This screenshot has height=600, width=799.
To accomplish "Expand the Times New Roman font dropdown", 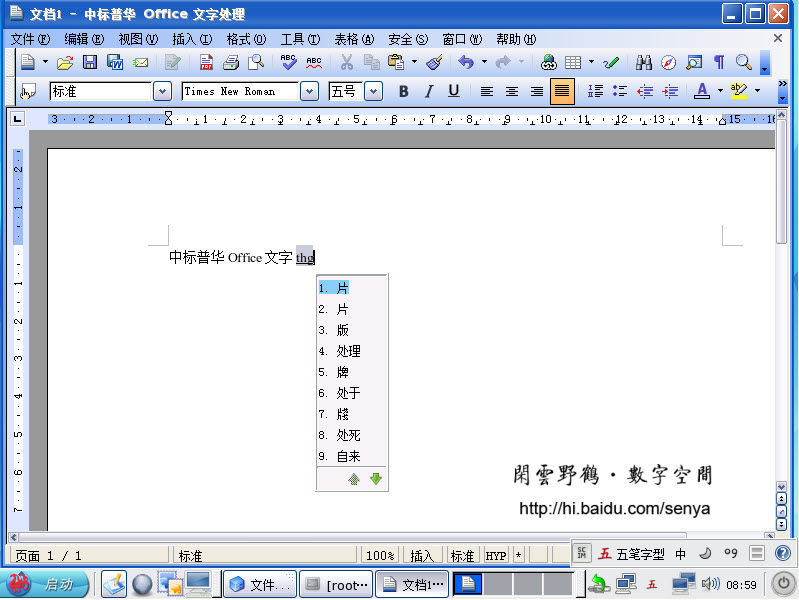I will tap(309, 92).
